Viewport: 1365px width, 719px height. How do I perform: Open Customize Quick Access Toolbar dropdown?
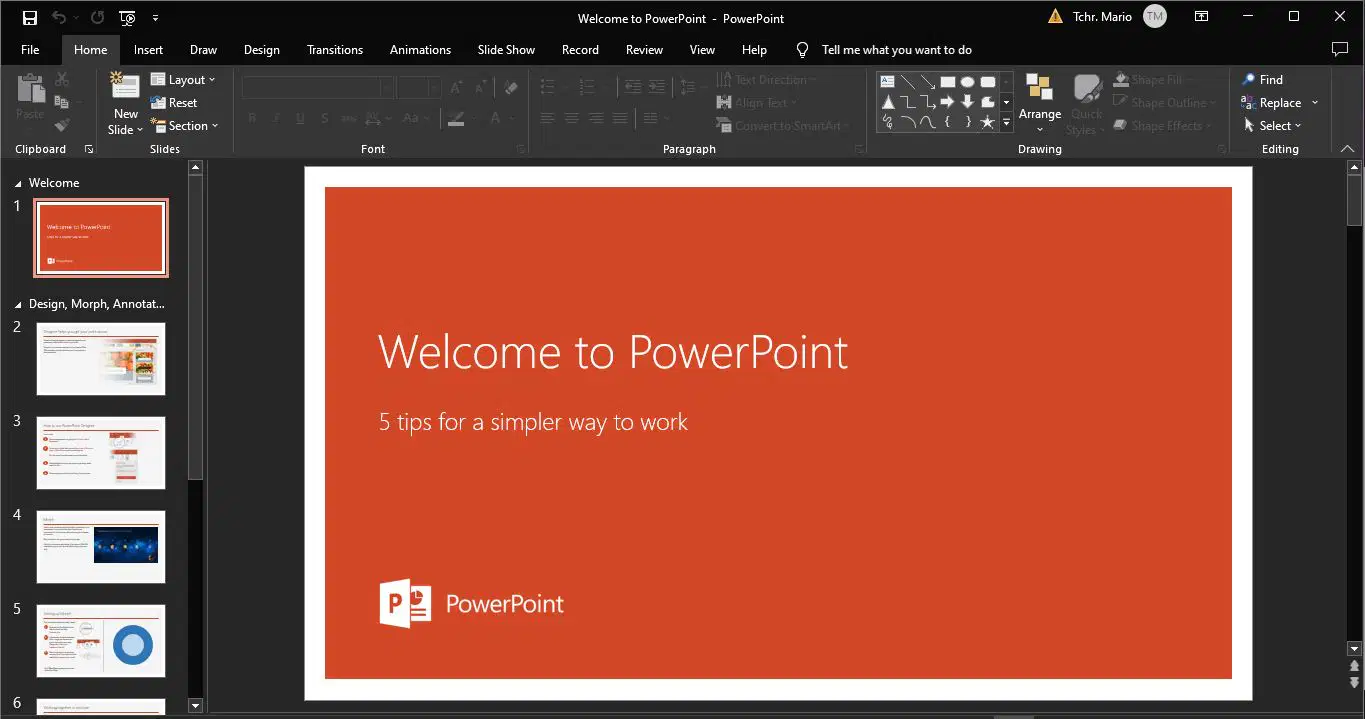[155, 18]
